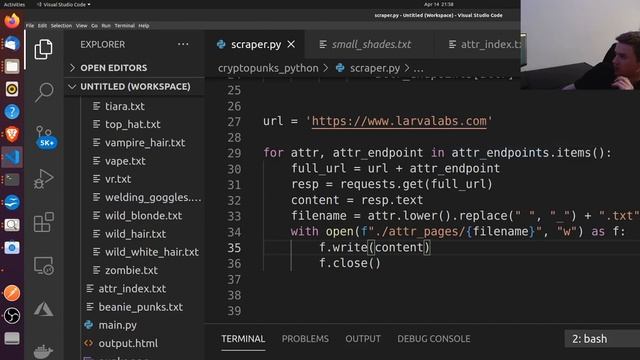Launch Thunderbird mail from the dock
The width and height of the screenshot is (640, 360).
point(12,43)
